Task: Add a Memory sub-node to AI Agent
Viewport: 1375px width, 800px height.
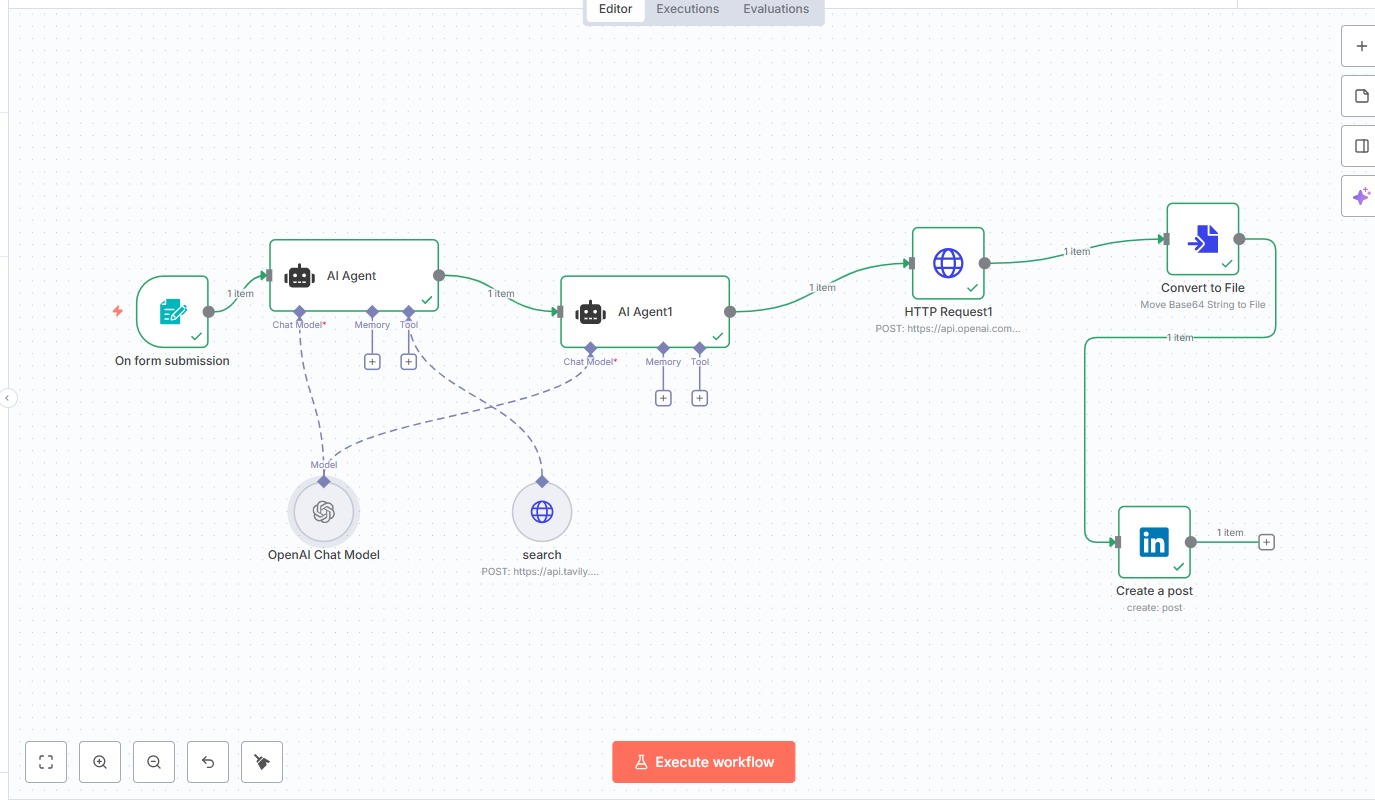Action: point(372,362)
